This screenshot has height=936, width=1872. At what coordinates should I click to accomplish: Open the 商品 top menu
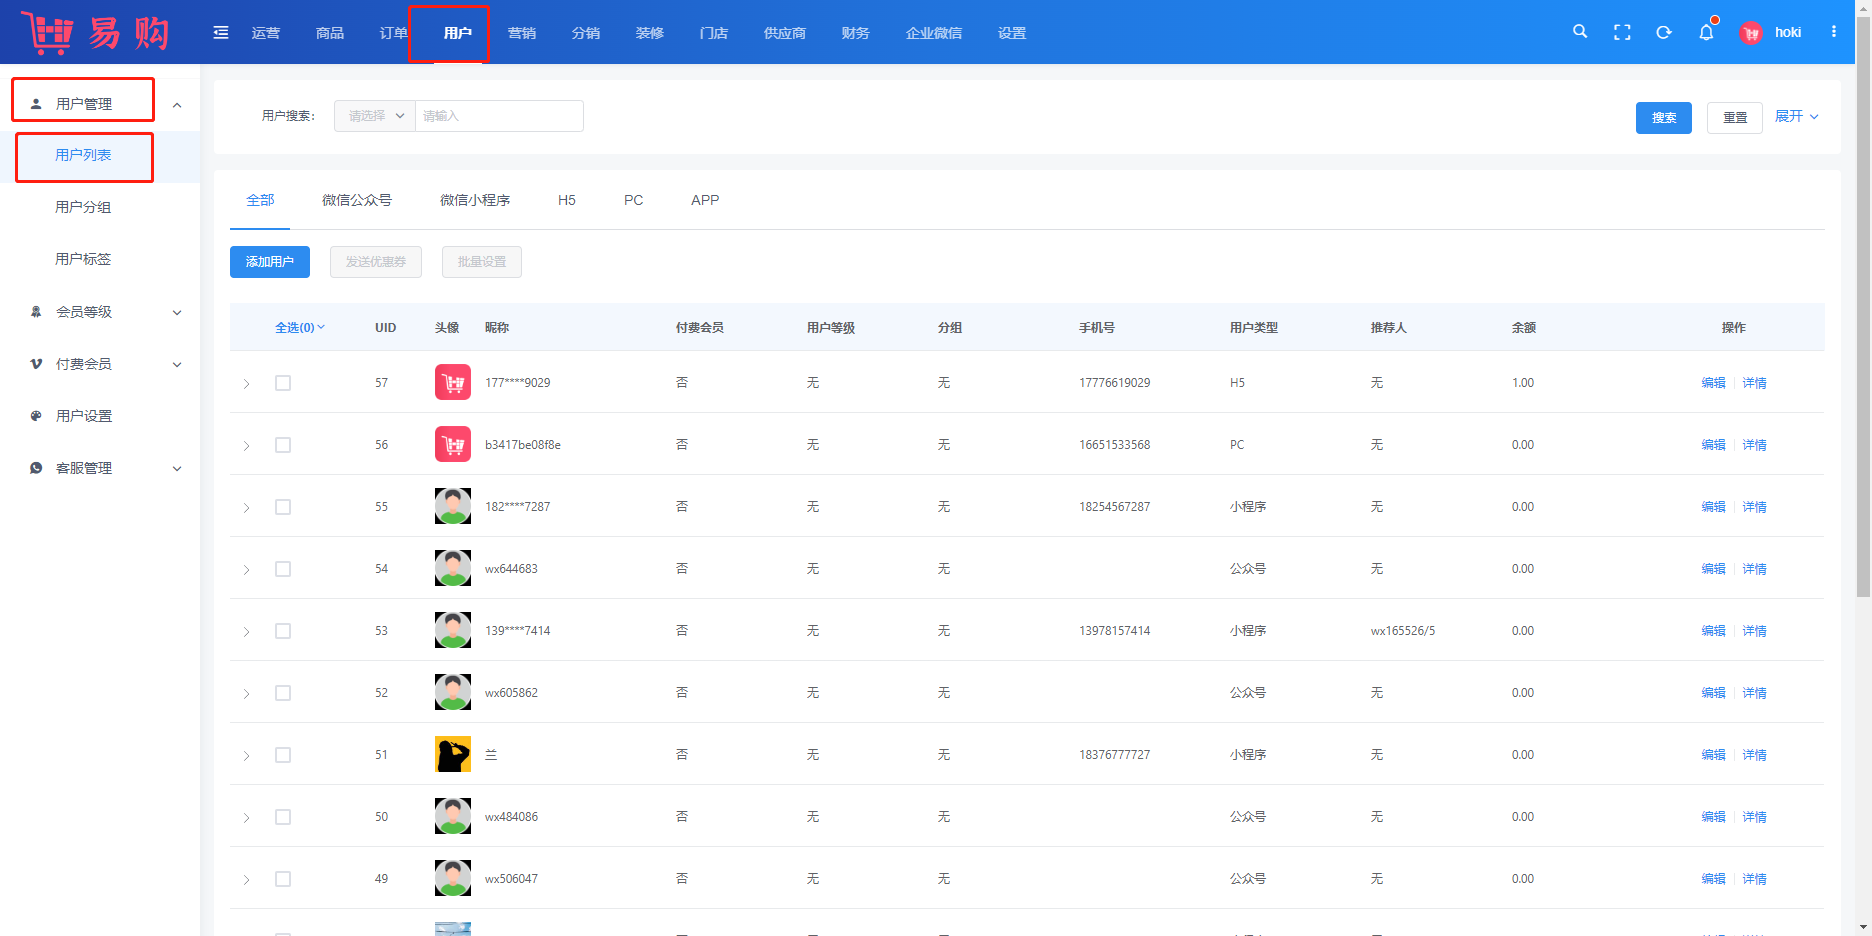click(330, 33)
